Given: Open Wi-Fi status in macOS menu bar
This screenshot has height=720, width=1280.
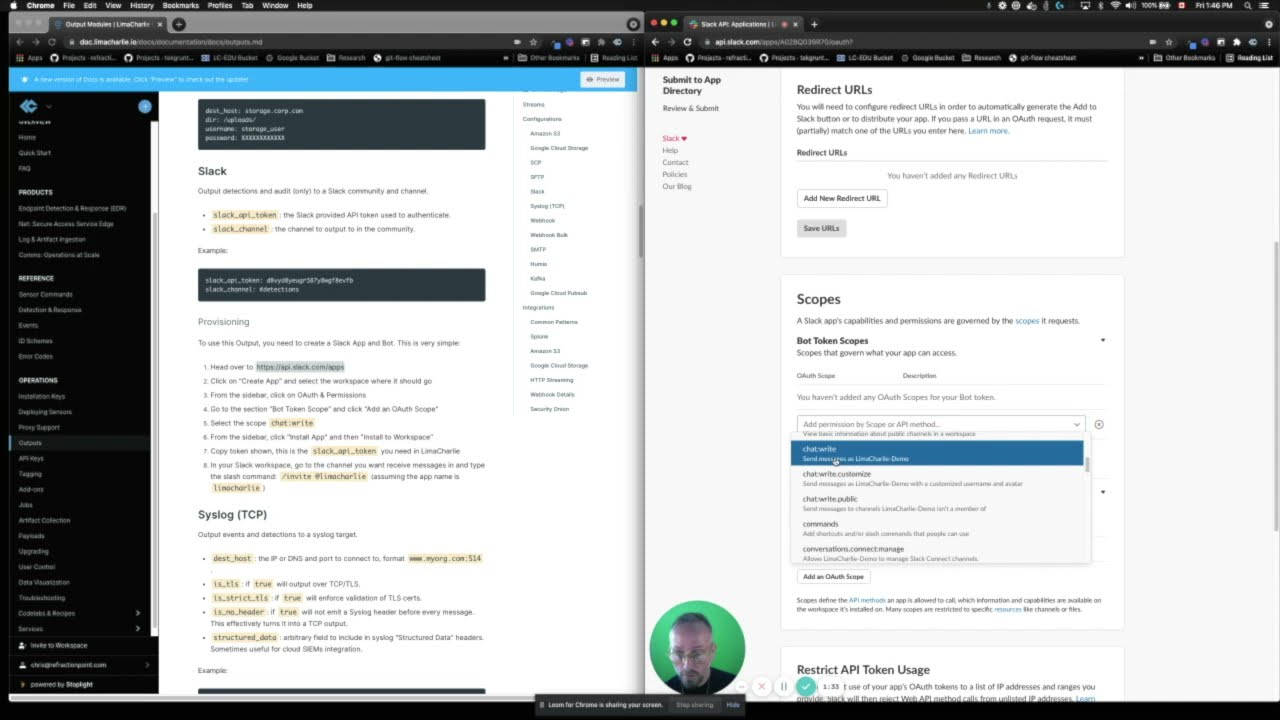Looking at the screenshot, I should [x=1114, y=5].
